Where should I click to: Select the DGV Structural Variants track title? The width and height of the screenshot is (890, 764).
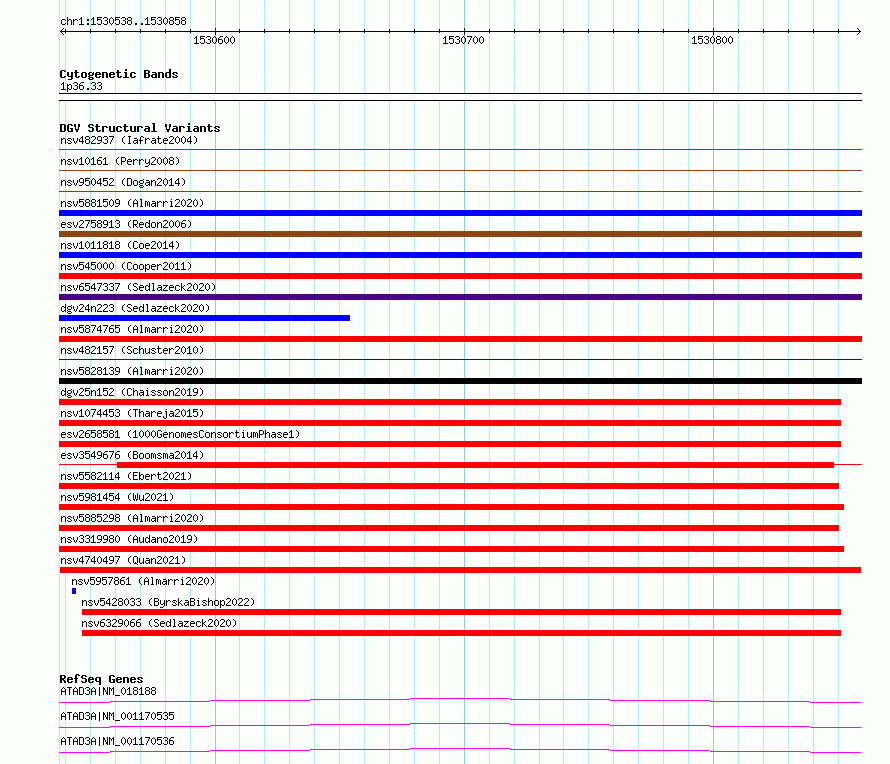tap(140, 128)
